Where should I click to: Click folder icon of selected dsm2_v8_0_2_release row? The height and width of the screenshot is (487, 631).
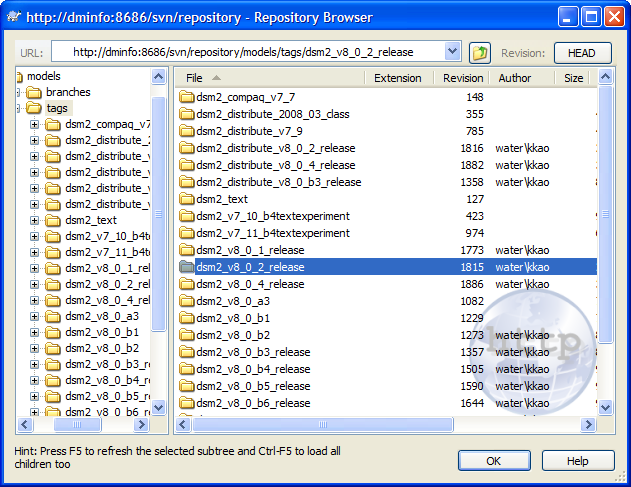pyautogui.click(x=187, y=267)
